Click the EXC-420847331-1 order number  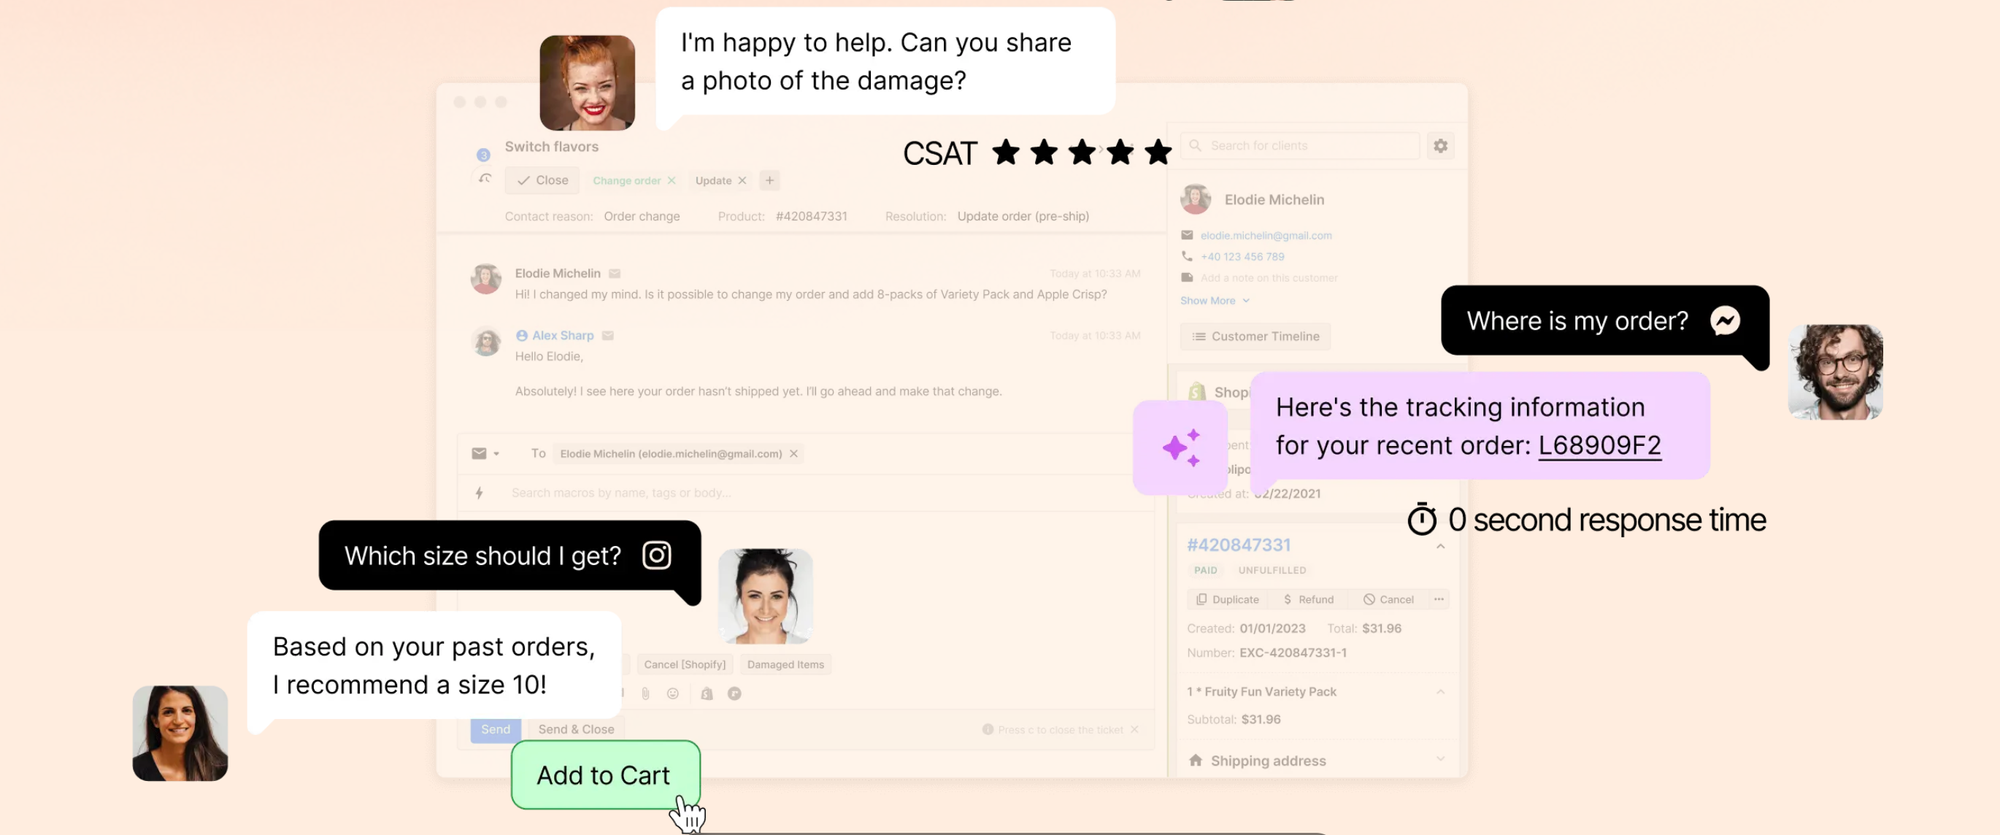pyautogui.click(x=1293, y=653)
